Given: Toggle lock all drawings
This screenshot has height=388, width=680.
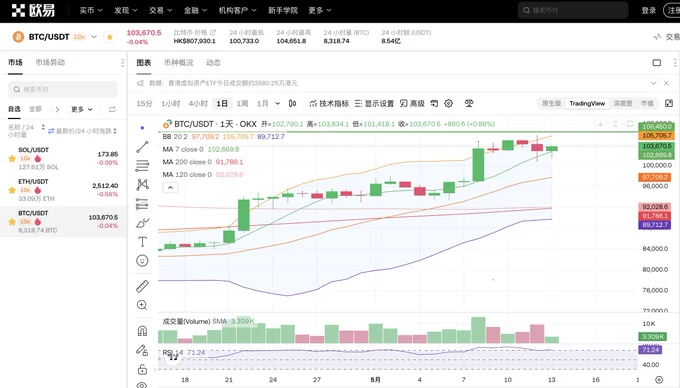Looking at the screenshot, I should (142, 369).
